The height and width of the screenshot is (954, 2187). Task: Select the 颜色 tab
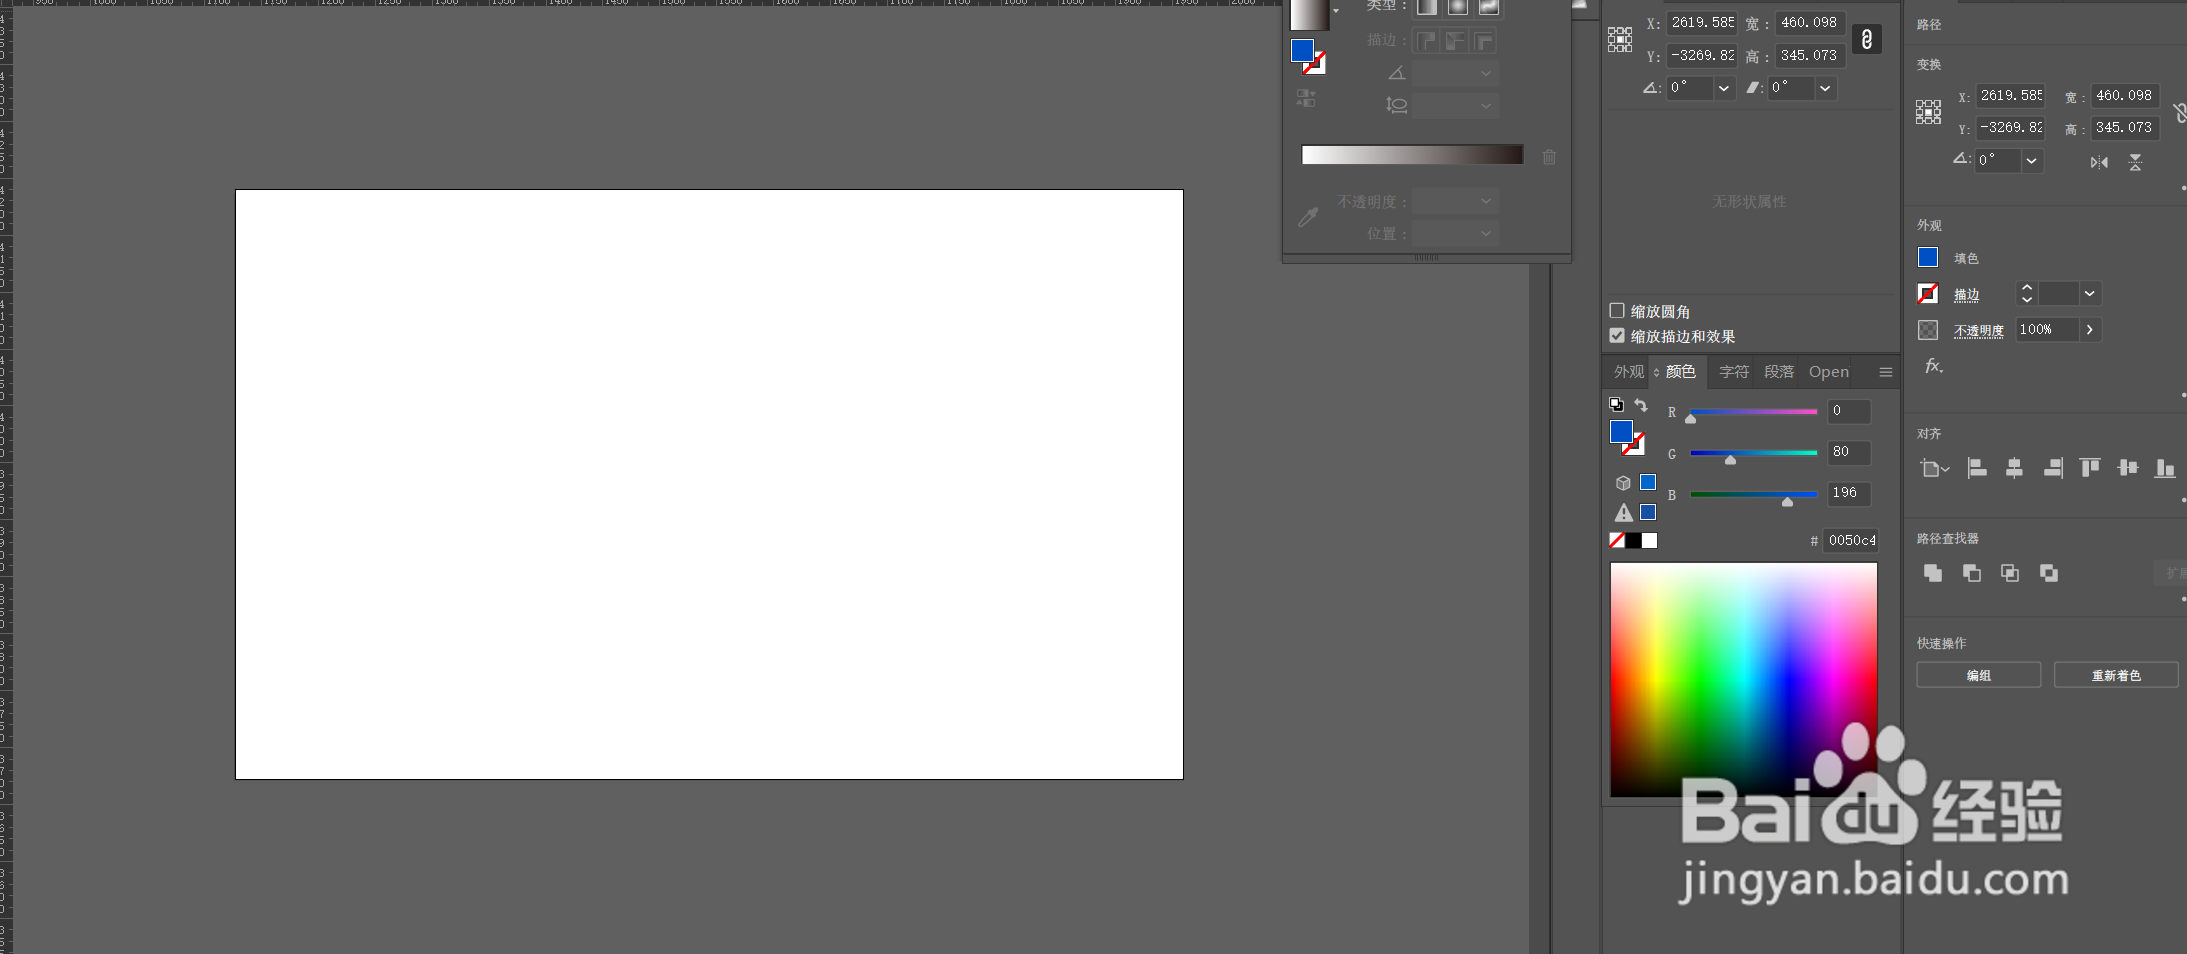tap(1681, 372)
